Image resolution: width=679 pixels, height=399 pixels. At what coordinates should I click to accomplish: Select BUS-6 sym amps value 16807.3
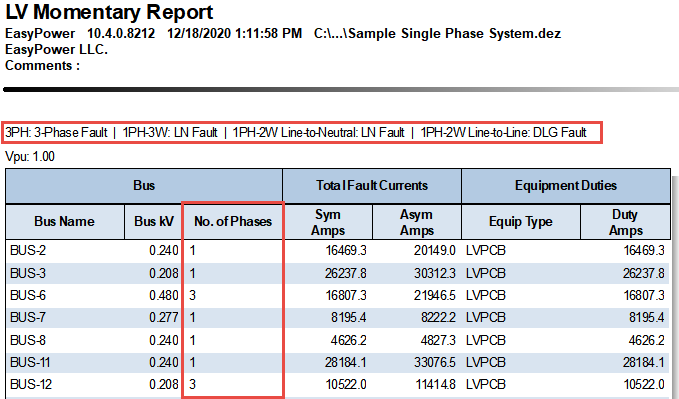346,295
